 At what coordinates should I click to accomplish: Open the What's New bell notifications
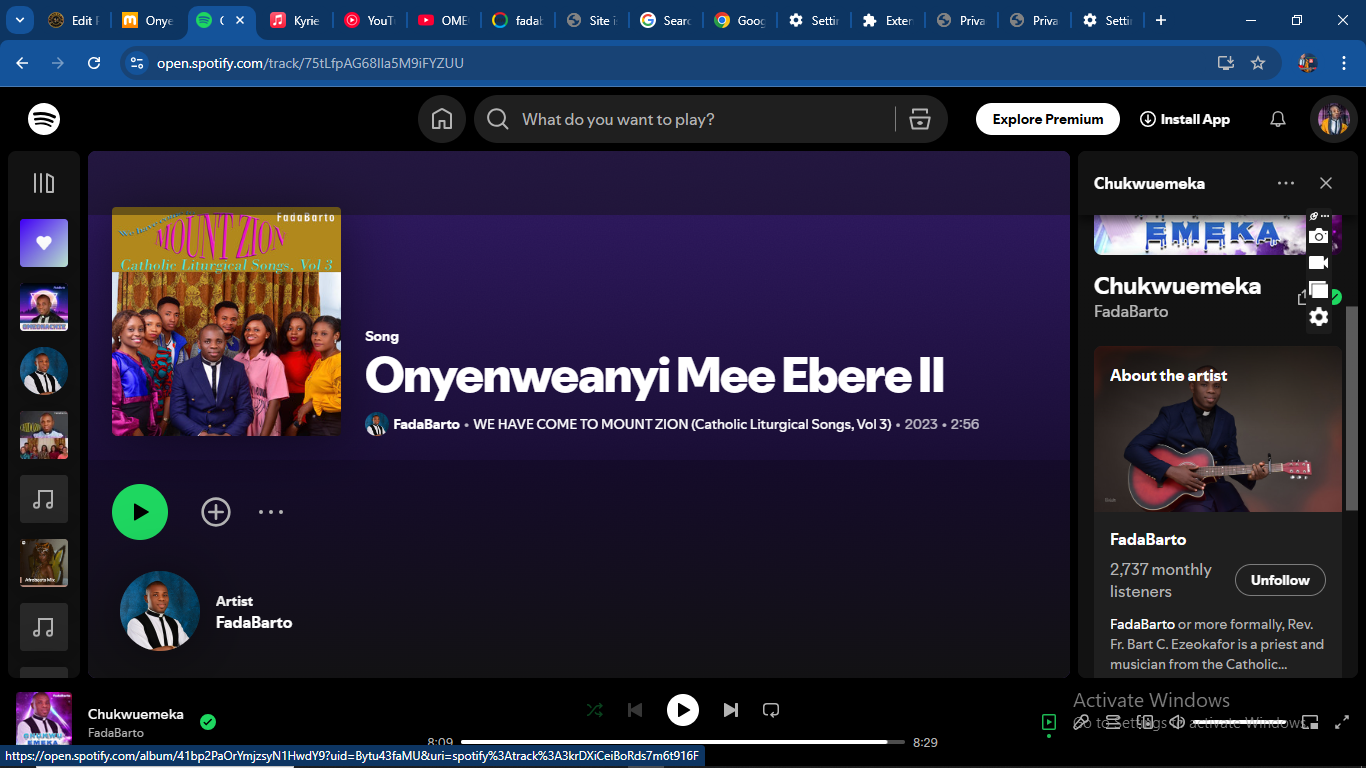1278,119
